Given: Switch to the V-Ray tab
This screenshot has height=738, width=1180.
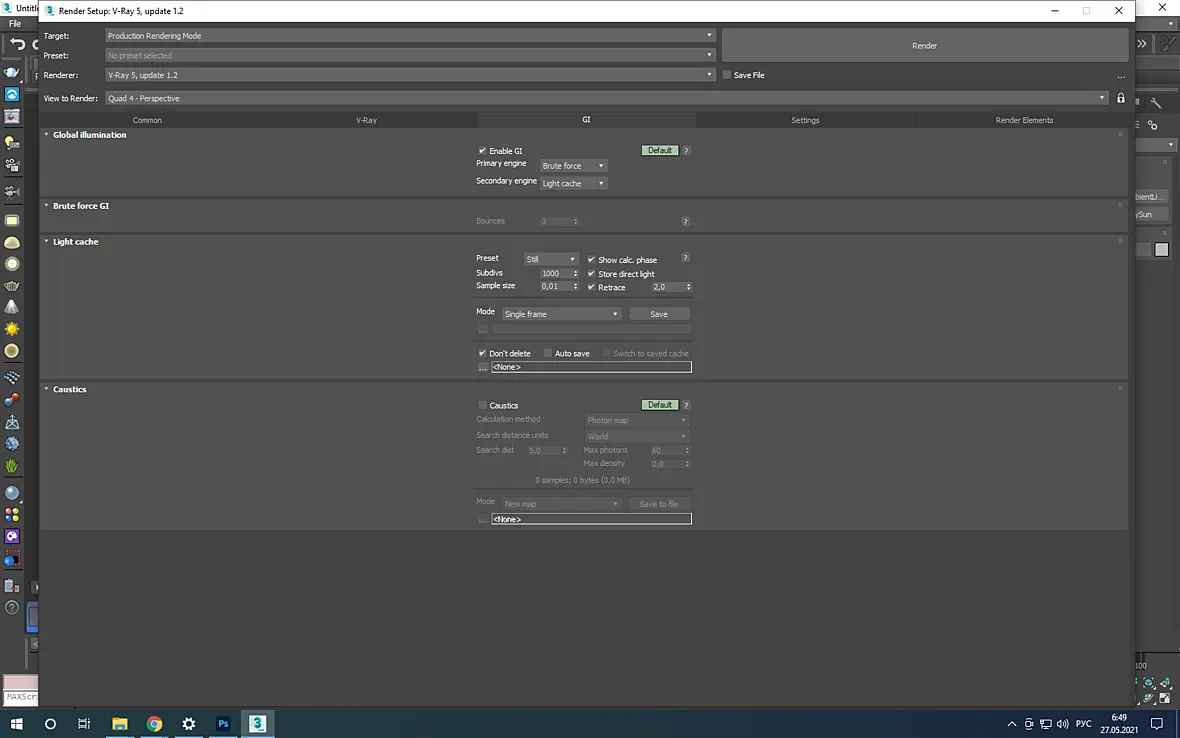Looking at the screenshot, I should [x=366, y=120].
